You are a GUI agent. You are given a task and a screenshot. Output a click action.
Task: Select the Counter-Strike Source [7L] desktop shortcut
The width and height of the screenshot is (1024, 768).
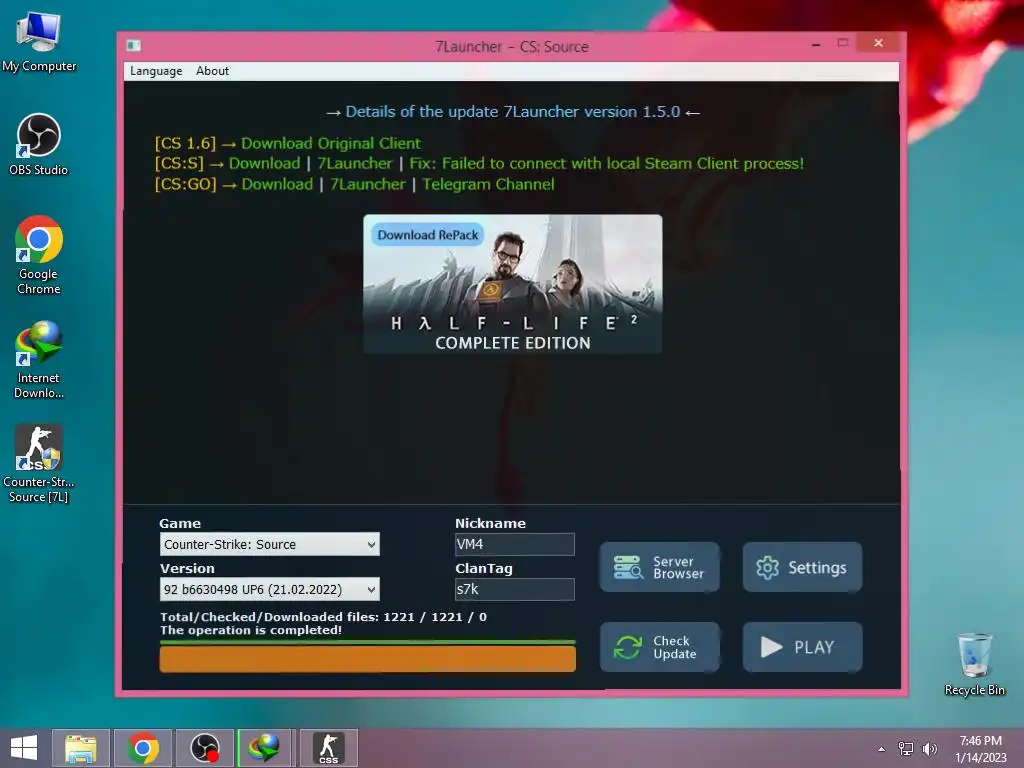(x=39, y=463)
